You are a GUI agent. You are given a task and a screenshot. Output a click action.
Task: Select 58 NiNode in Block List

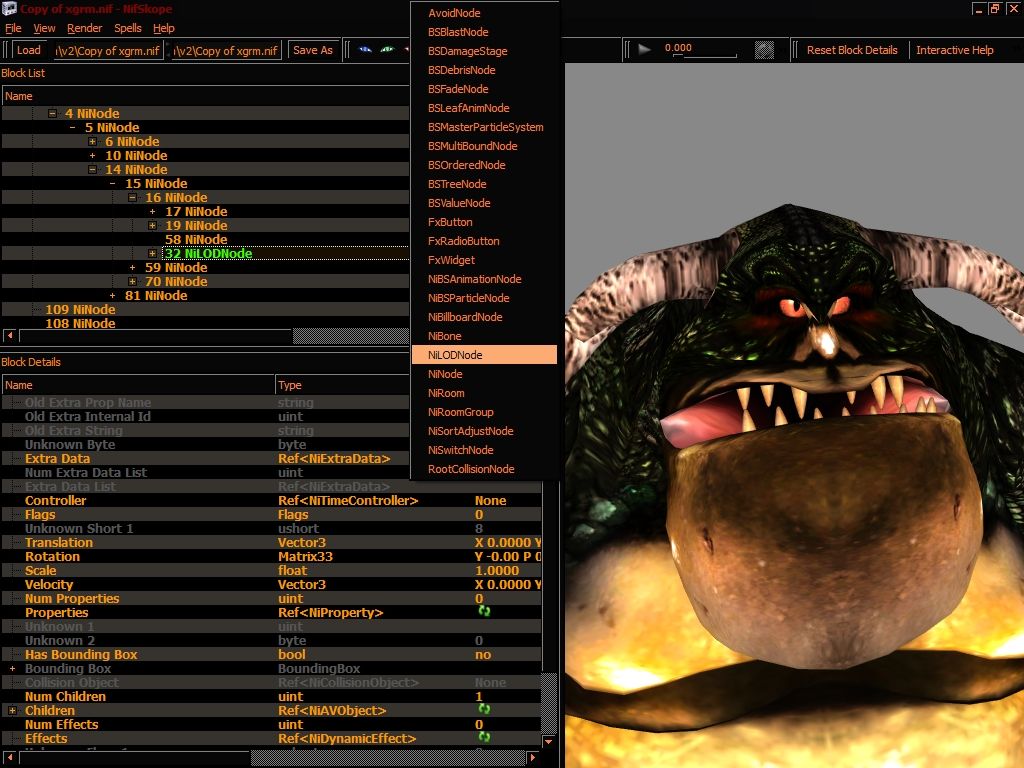196,240
